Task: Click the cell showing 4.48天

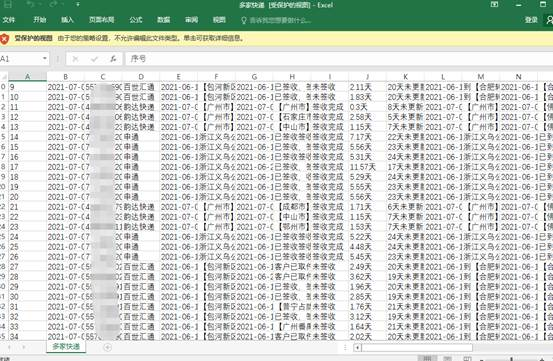Action: 367,247
